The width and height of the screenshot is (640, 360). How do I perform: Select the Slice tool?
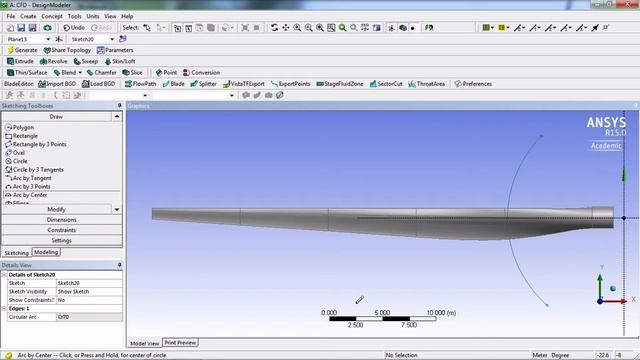(x=132, y=73)
